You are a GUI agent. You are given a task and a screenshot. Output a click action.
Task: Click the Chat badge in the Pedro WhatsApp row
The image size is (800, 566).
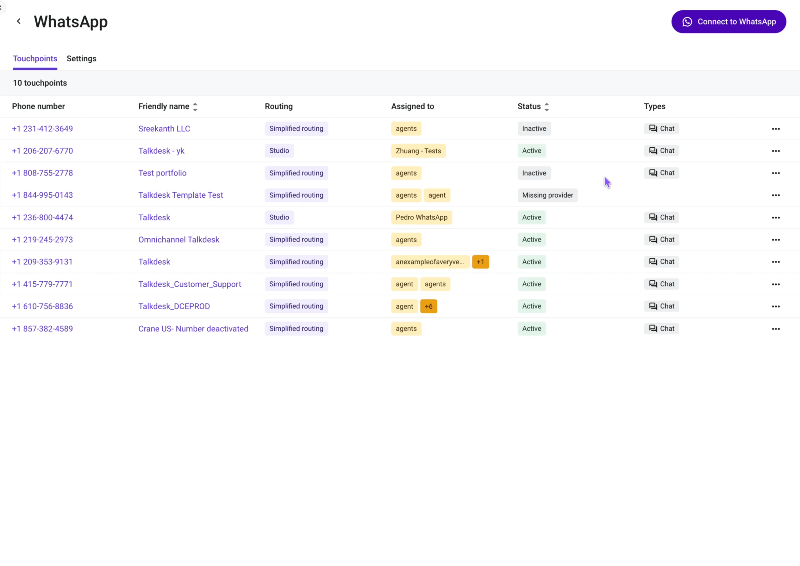(661, 217)
